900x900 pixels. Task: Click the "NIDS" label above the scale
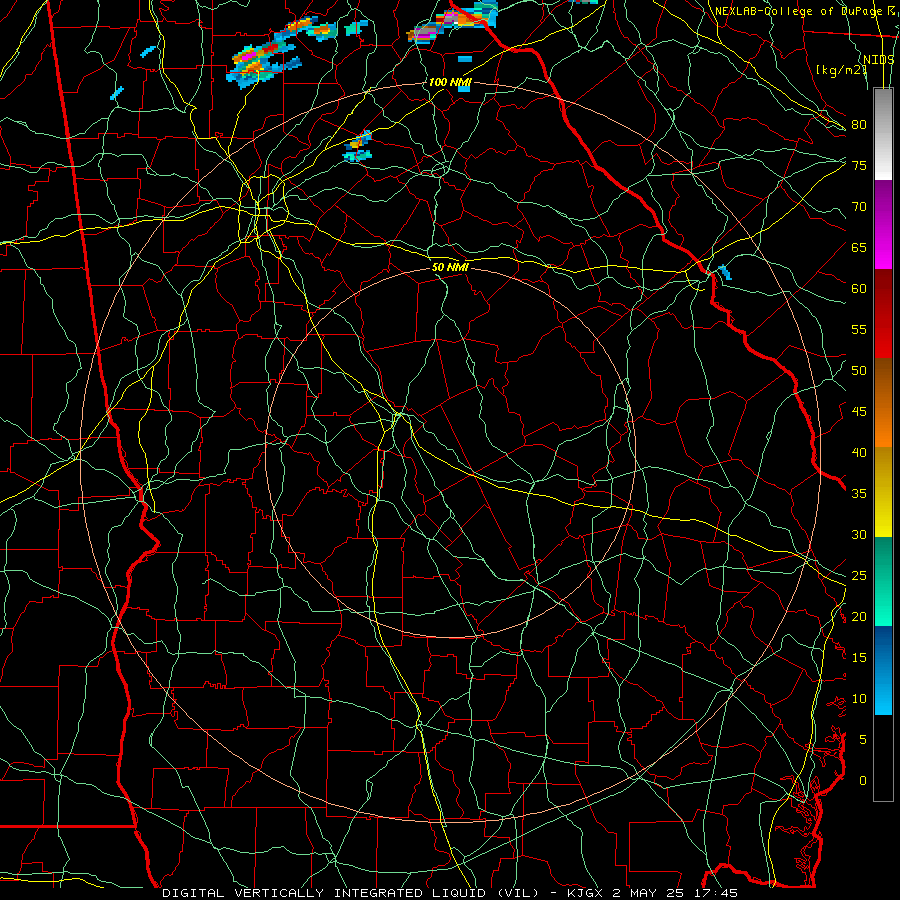(x=879, y=60)
